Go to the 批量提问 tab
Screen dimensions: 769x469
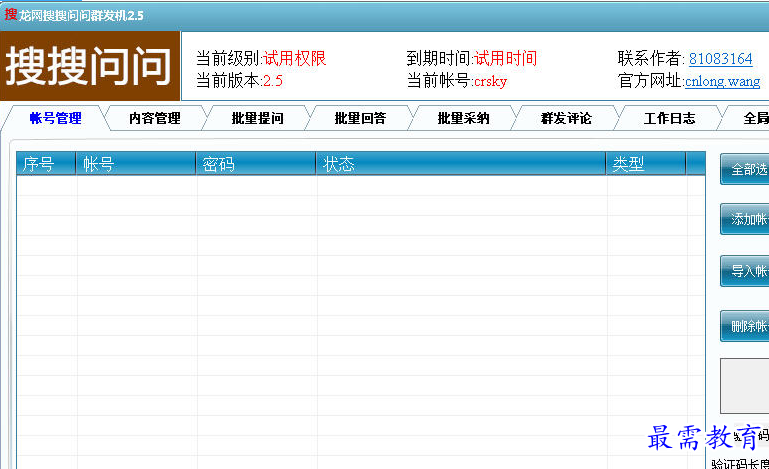(257, 118)
